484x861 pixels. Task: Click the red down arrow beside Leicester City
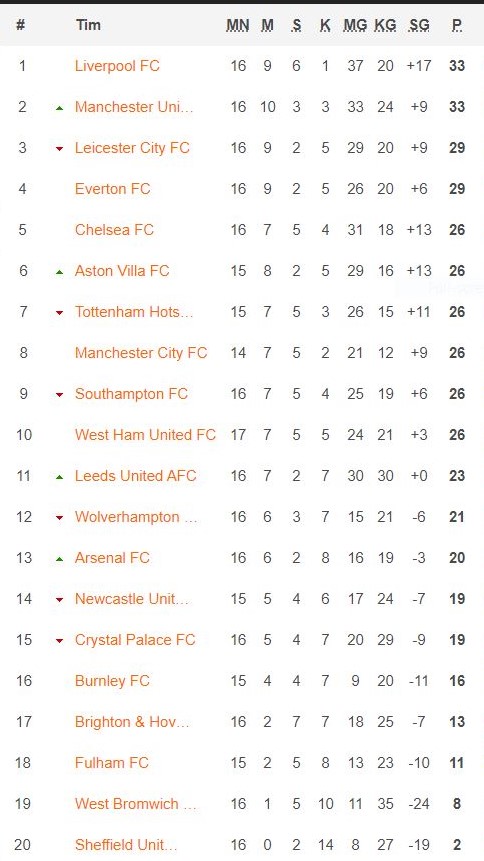tap(59, 149)
